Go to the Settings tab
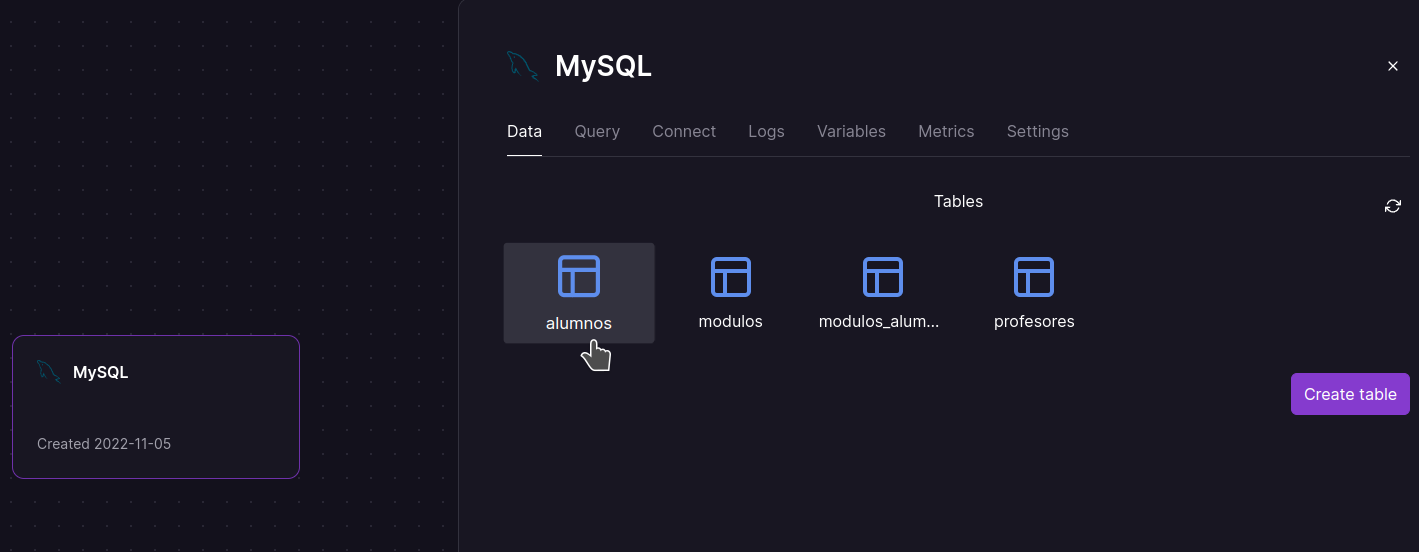Viewport: 1419px width, 552px height. click(x=1037, y=131)
